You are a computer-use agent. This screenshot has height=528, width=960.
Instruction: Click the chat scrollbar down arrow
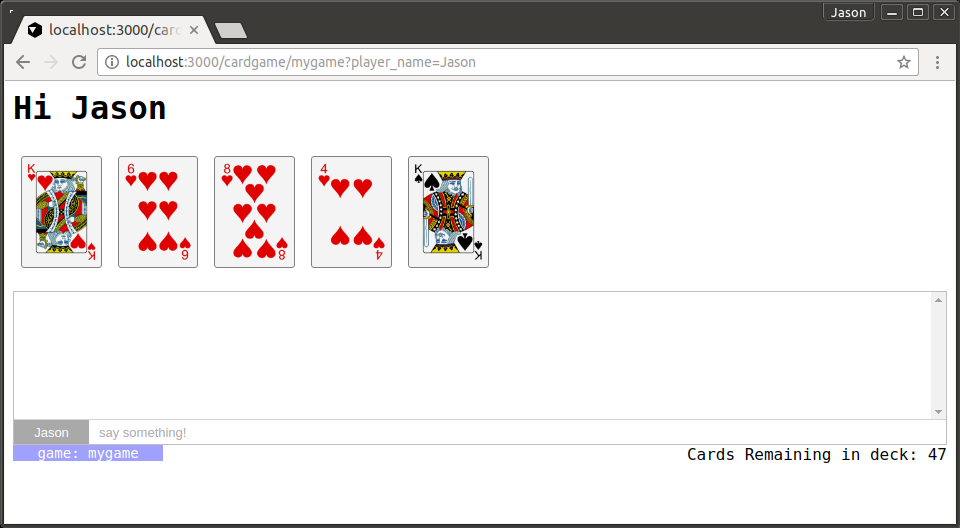938,412
